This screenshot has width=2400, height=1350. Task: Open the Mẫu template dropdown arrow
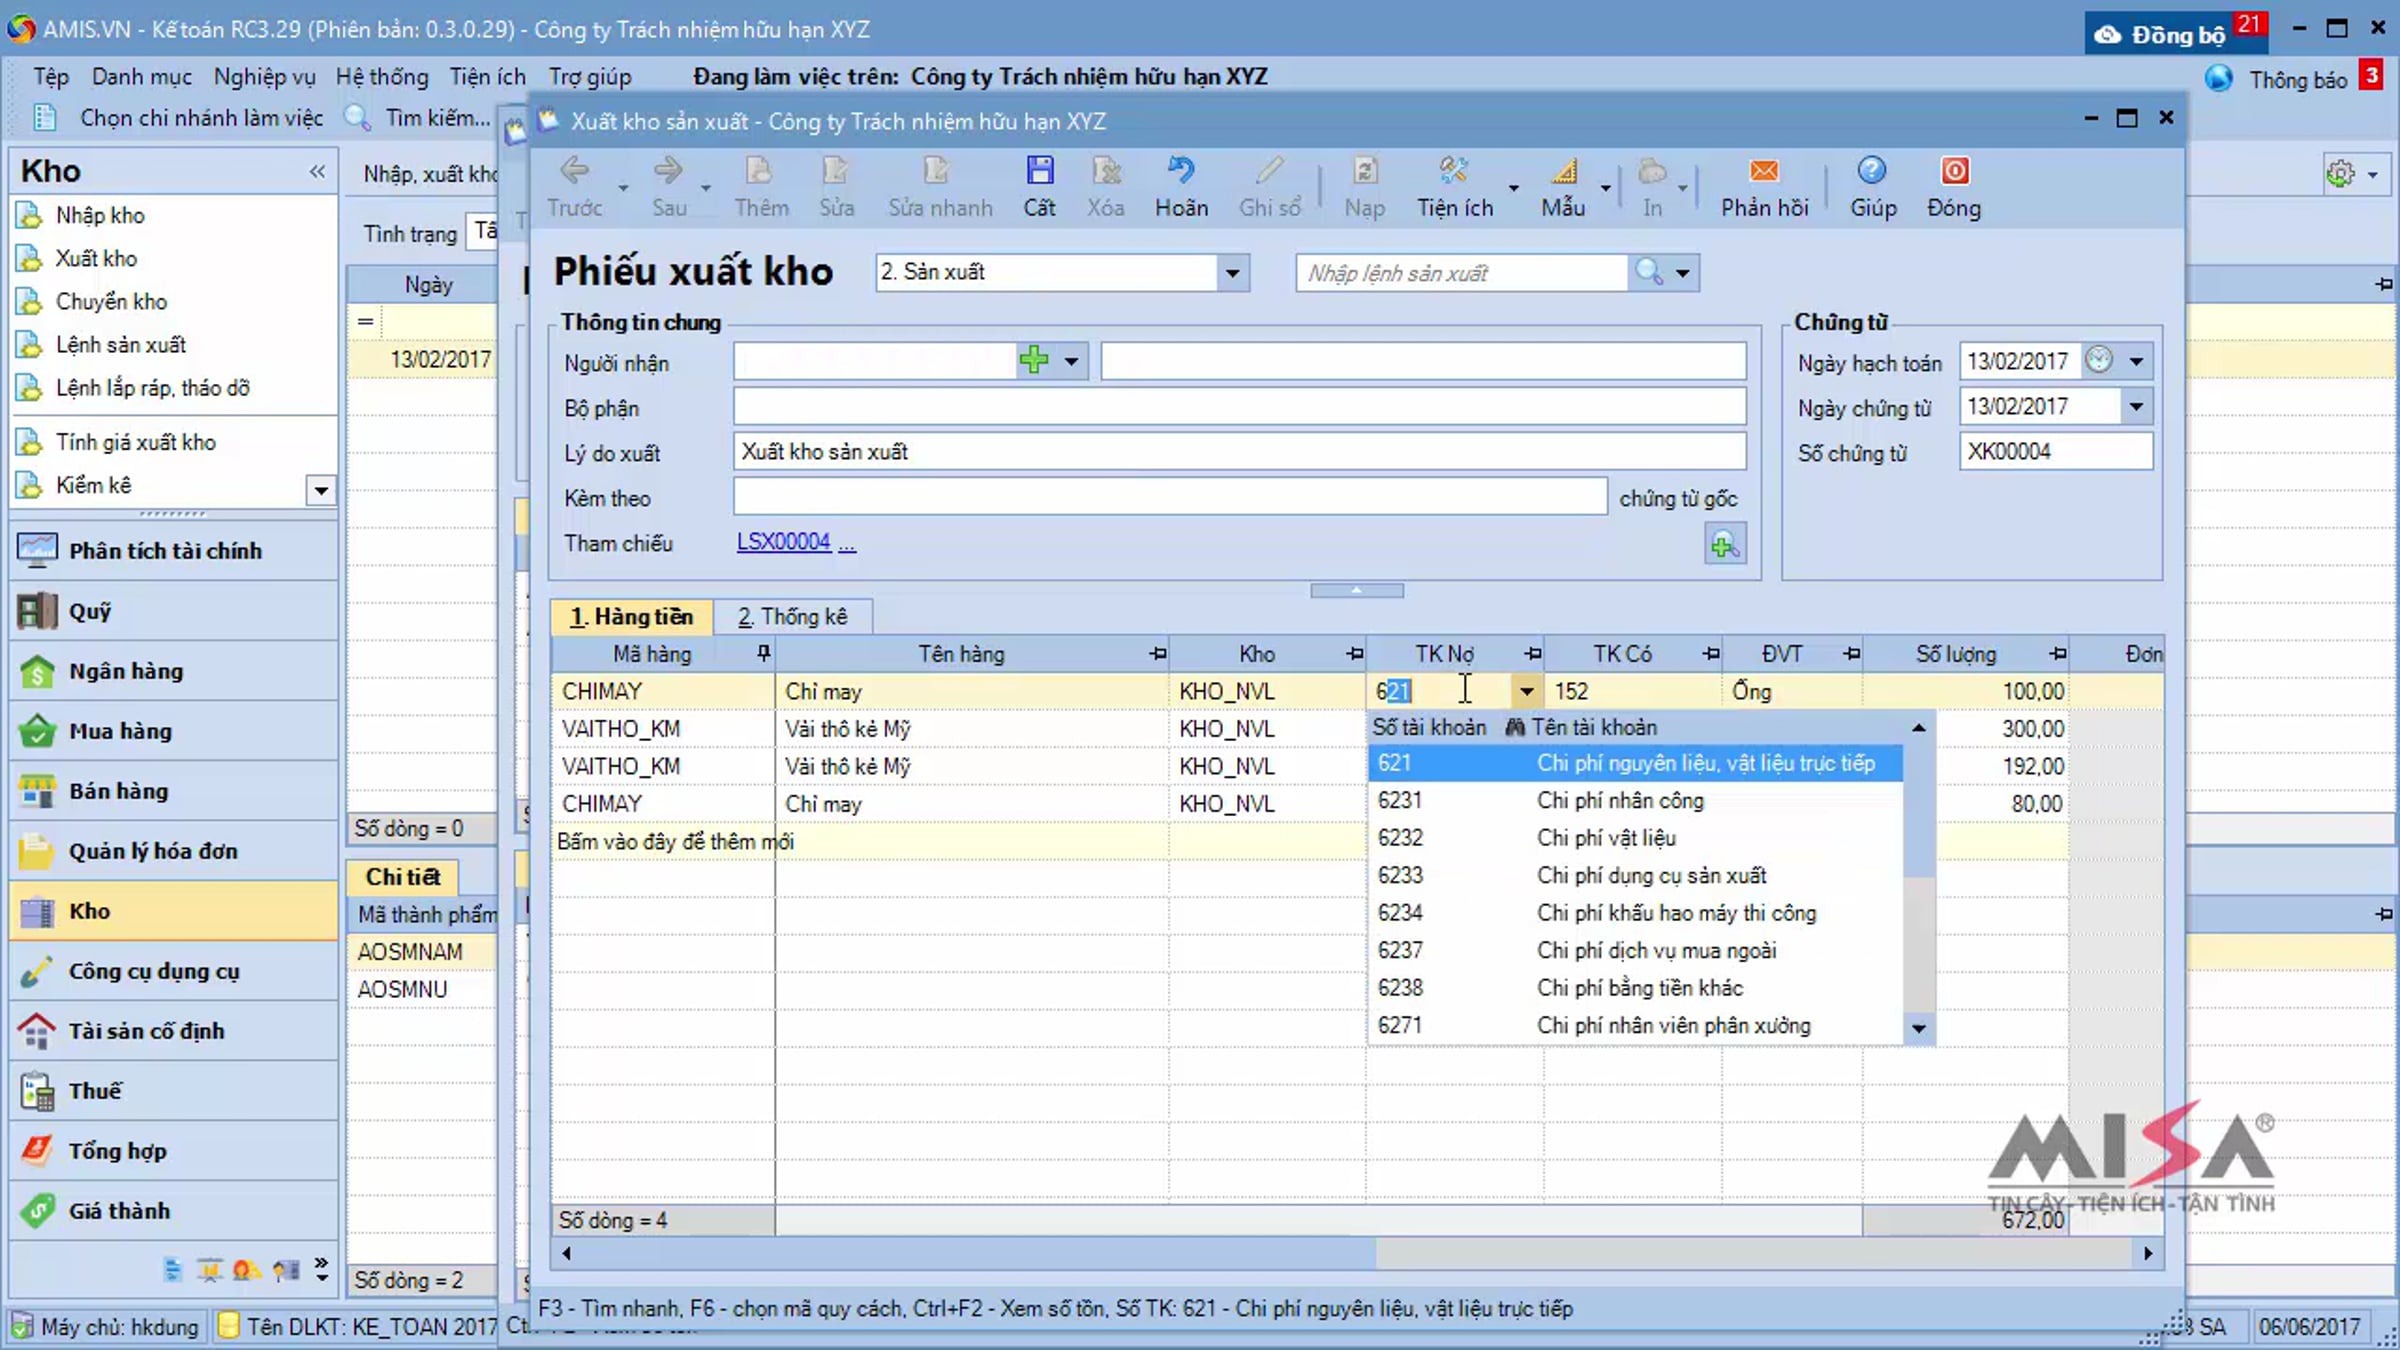[1606, 187]
